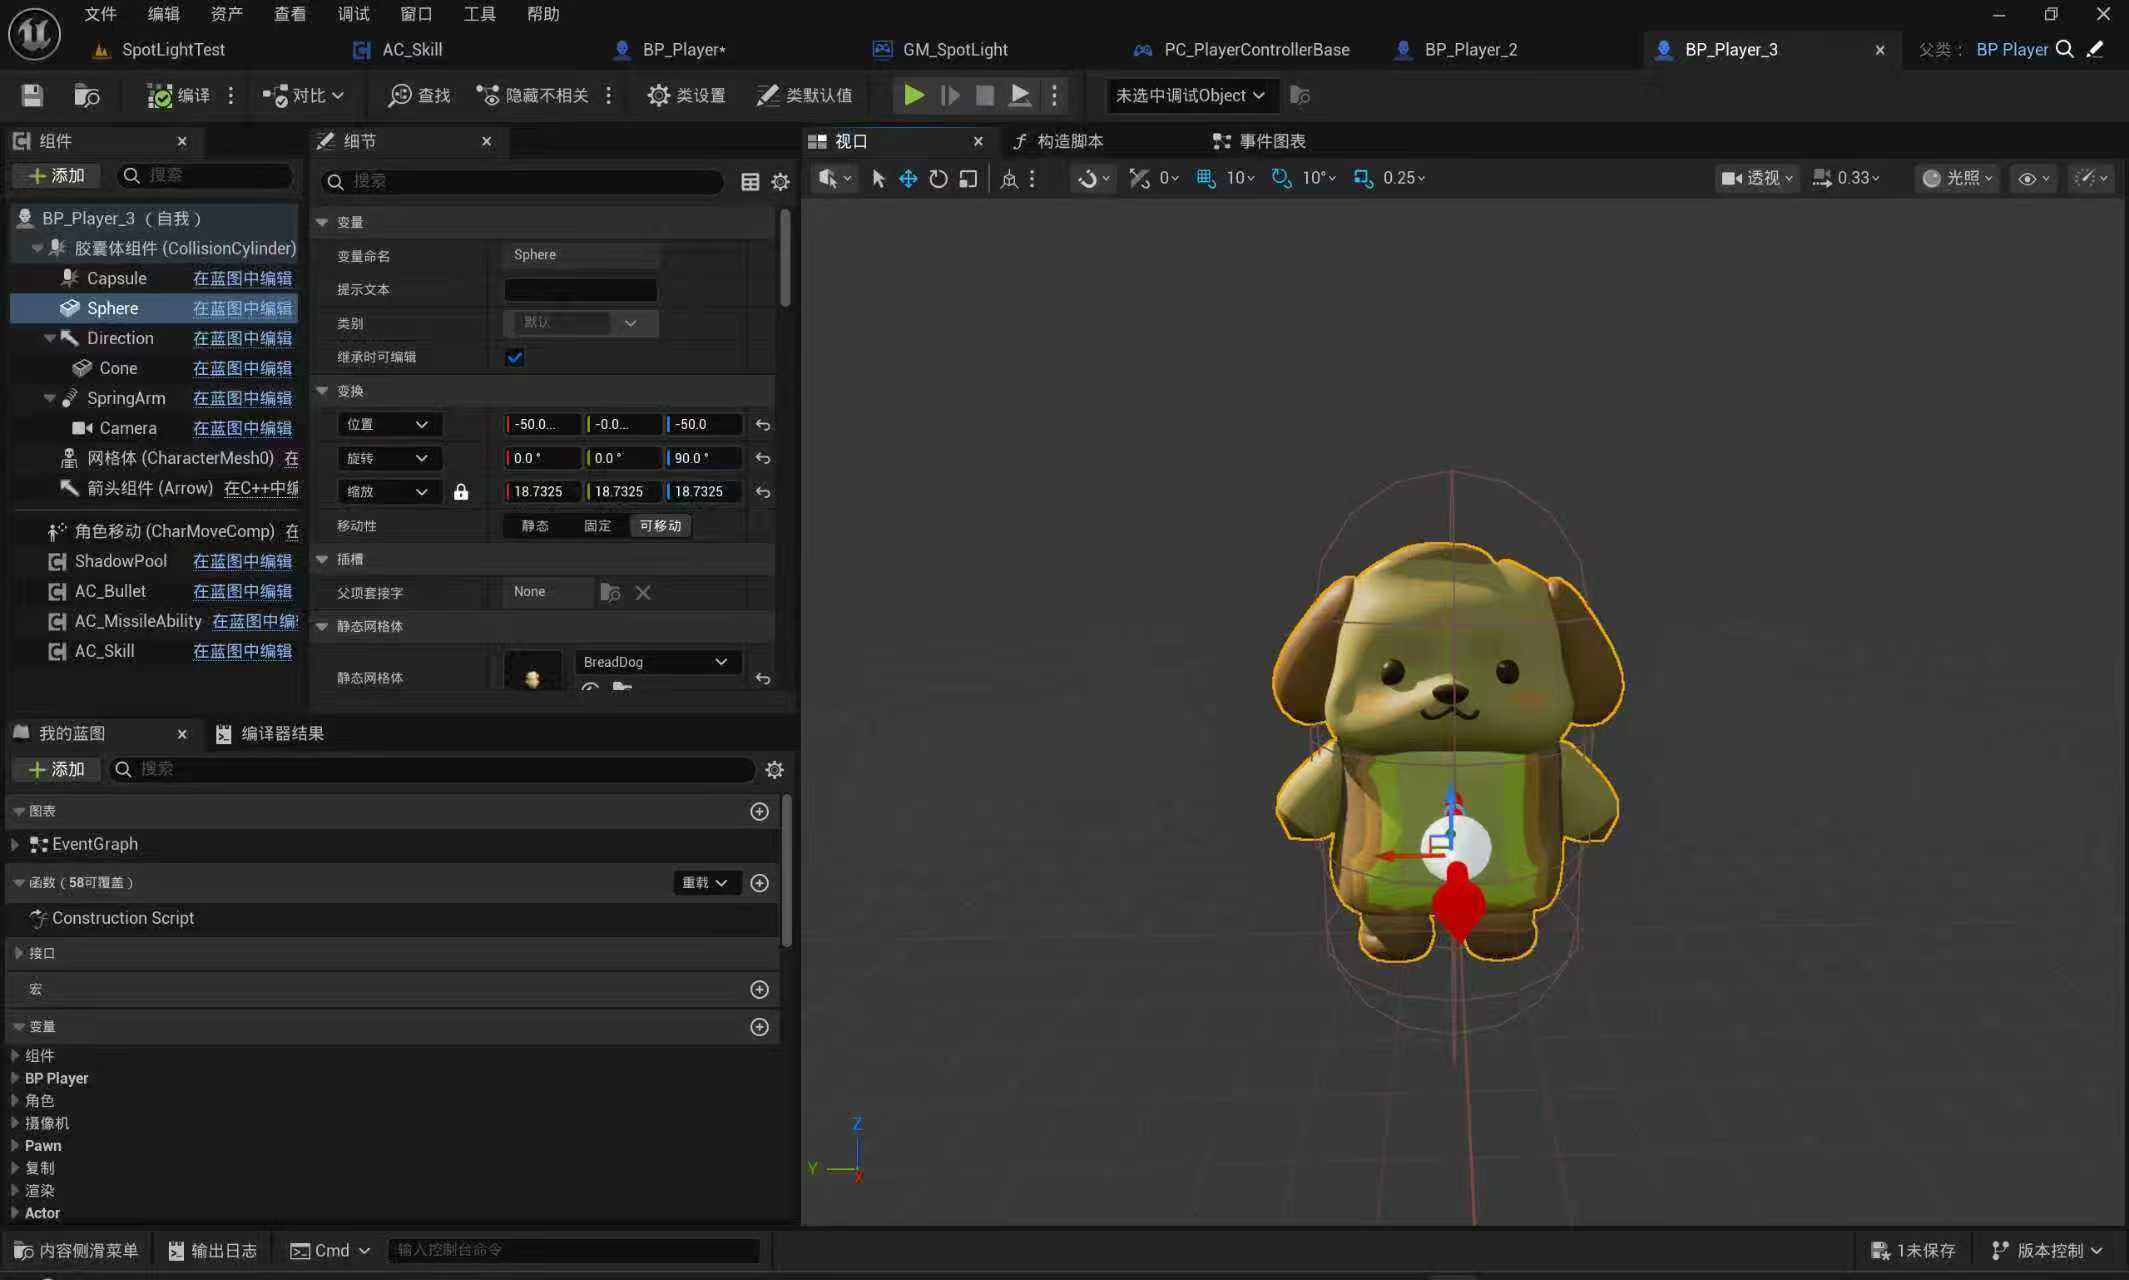This screenshot has width=2129, height=1280.
Task: Click the green Play simulation button
Action: (x=913, y=95)
